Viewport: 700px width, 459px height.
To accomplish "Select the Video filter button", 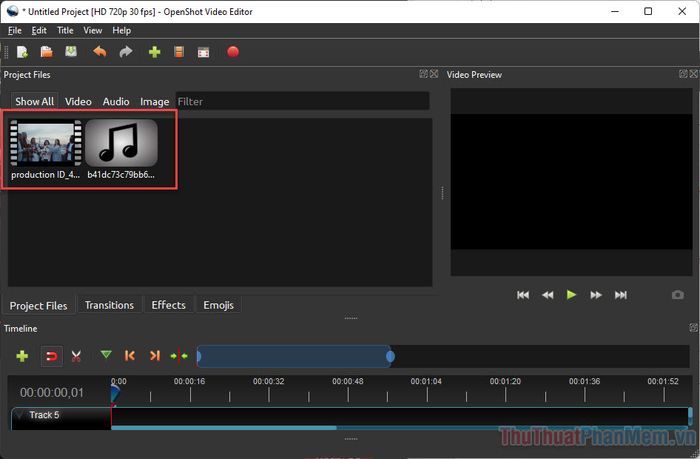I will click(78, 101).
